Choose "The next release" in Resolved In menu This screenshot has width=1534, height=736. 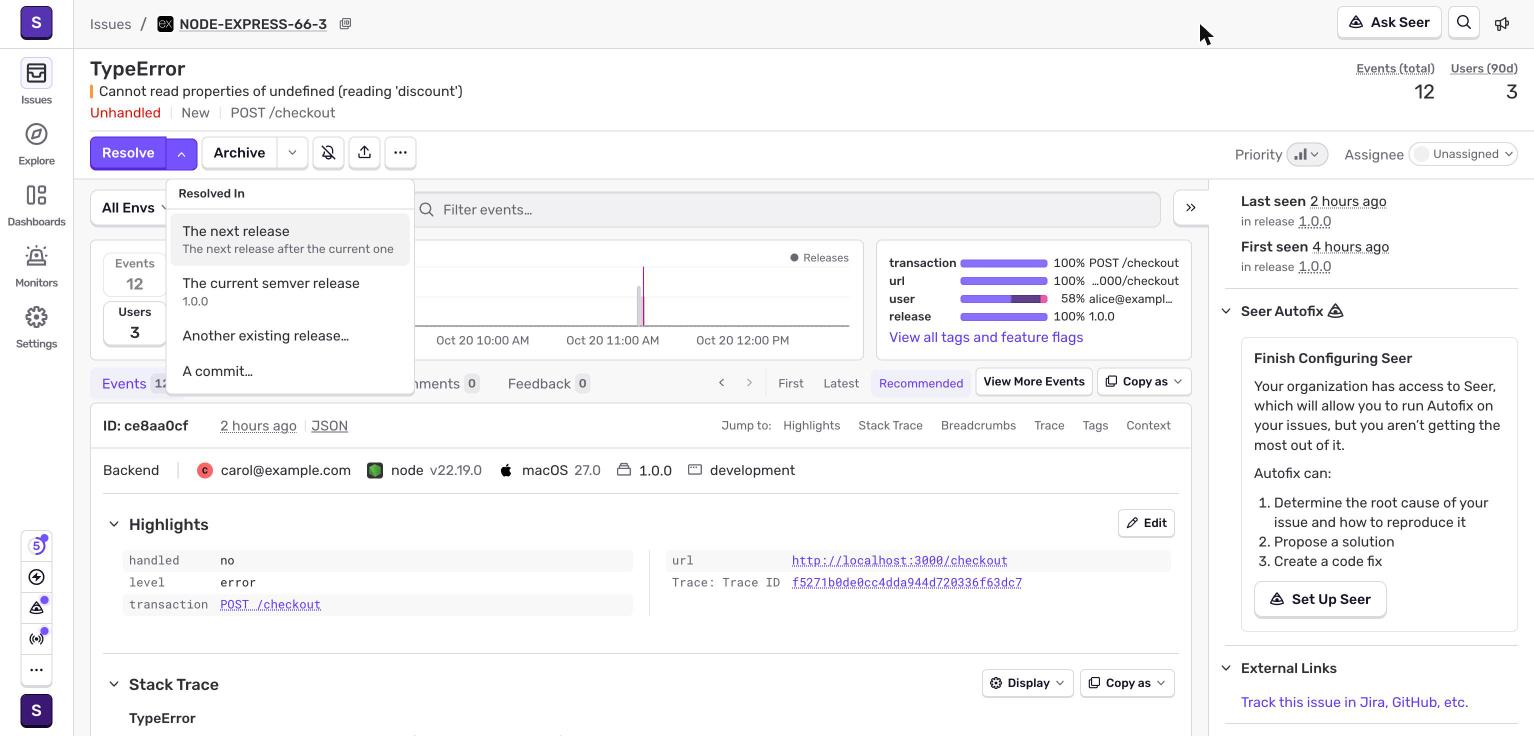point(290,240)
